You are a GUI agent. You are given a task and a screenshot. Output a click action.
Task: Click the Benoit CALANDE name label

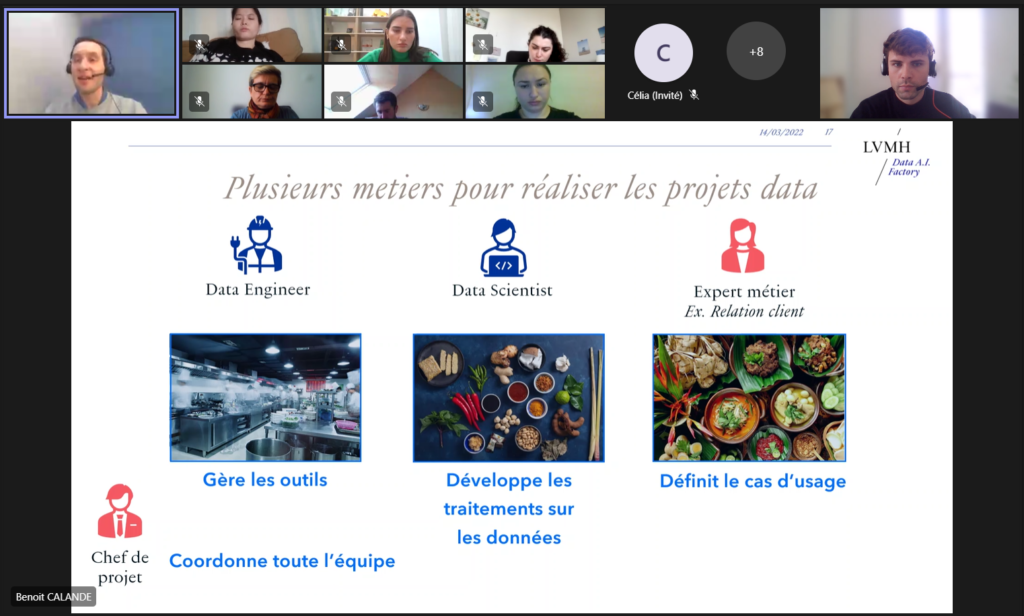54,597
